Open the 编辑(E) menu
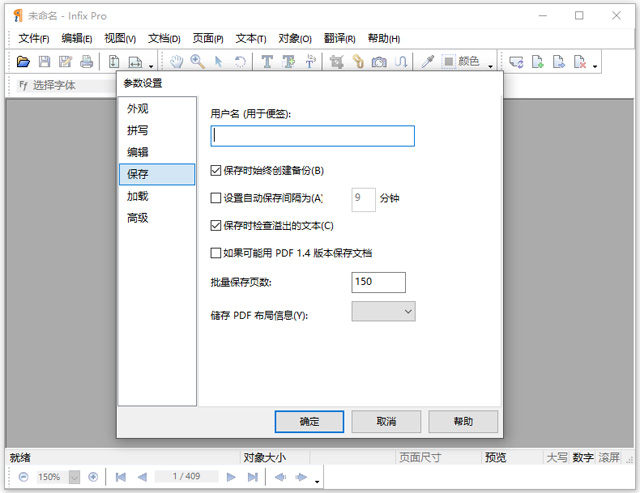 pyautogui.click(x=77, y=38)
